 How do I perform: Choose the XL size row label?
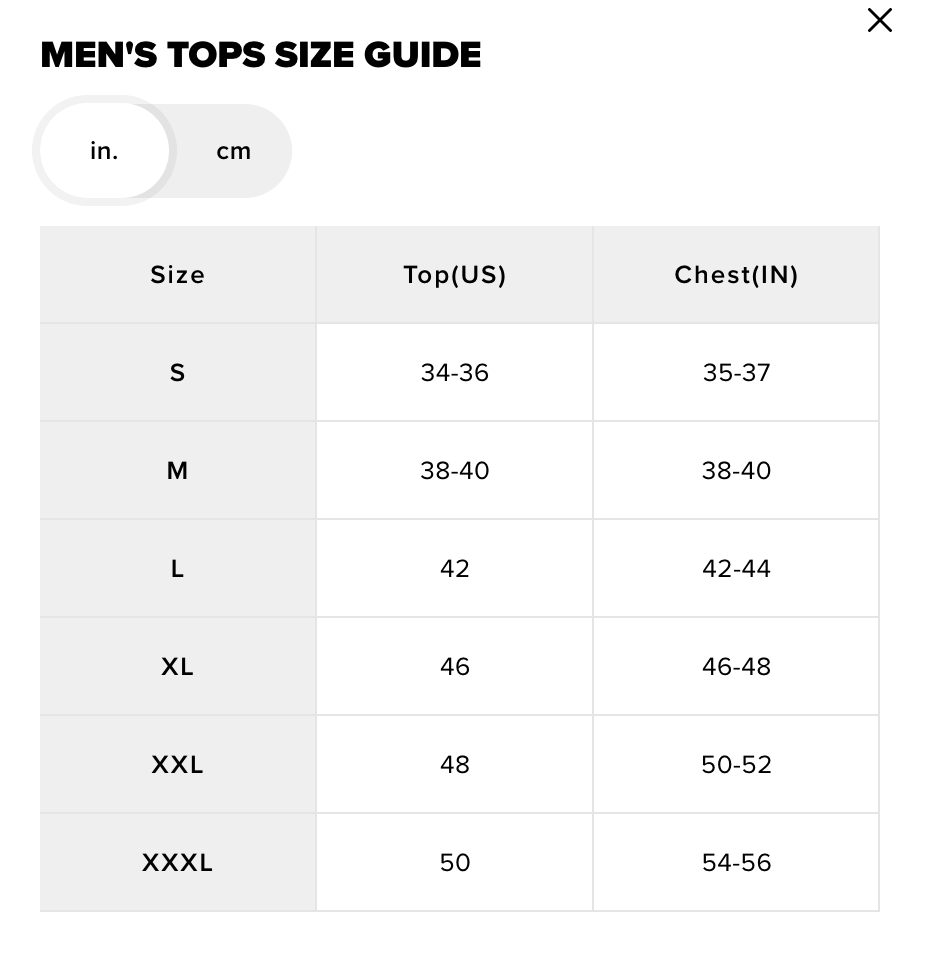(178, 667)
